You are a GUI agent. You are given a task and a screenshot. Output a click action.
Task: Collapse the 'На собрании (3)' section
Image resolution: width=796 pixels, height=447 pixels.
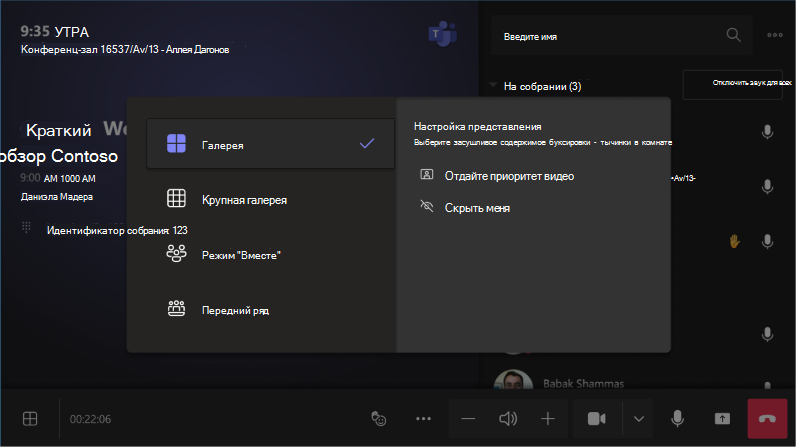point(493,85)
